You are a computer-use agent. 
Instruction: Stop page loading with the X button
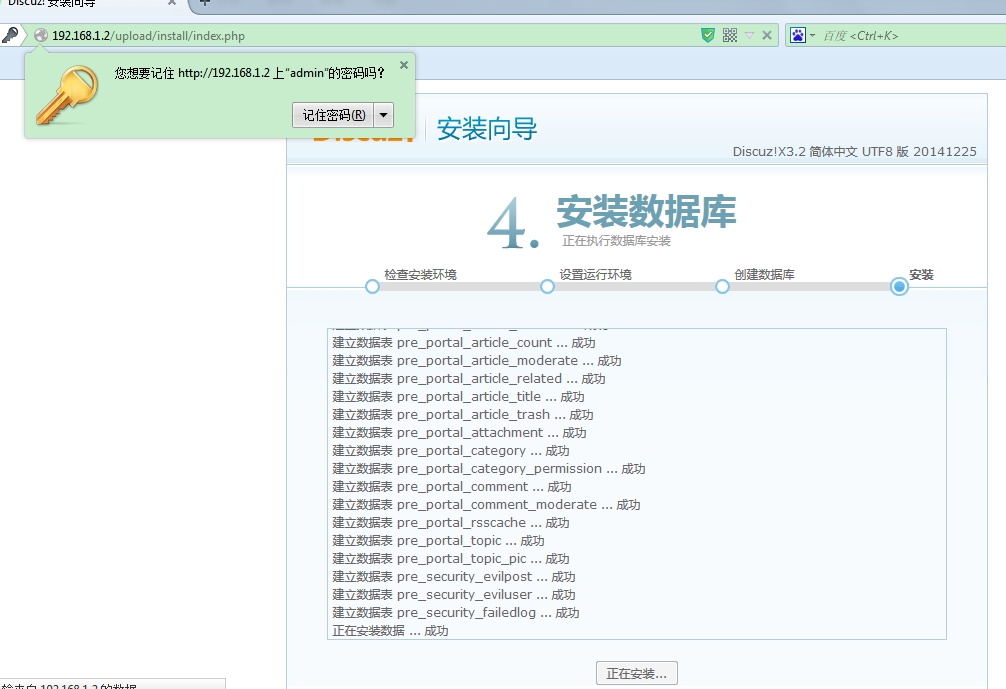767,35
